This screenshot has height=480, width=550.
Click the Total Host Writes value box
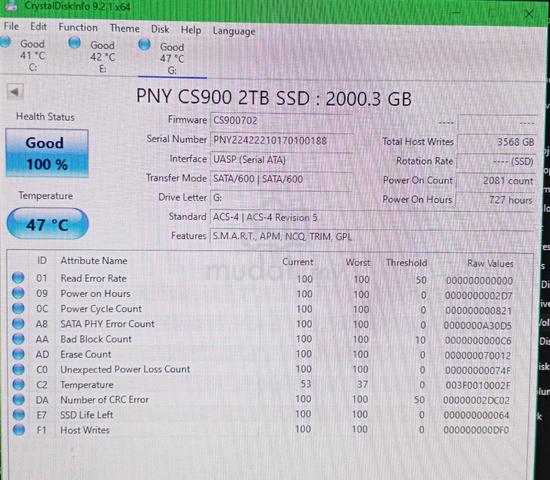[497, 142]
